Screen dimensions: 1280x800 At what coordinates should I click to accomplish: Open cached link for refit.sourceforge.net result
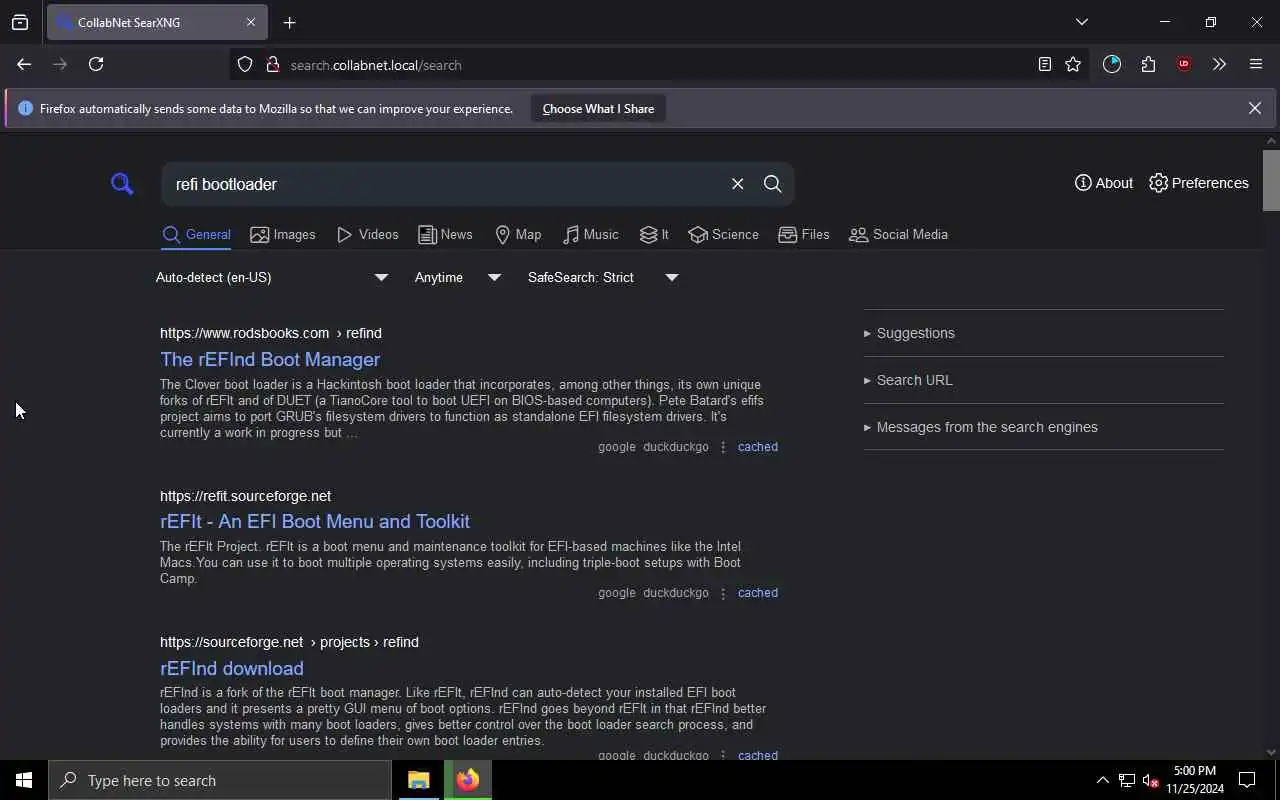point(757,593)
